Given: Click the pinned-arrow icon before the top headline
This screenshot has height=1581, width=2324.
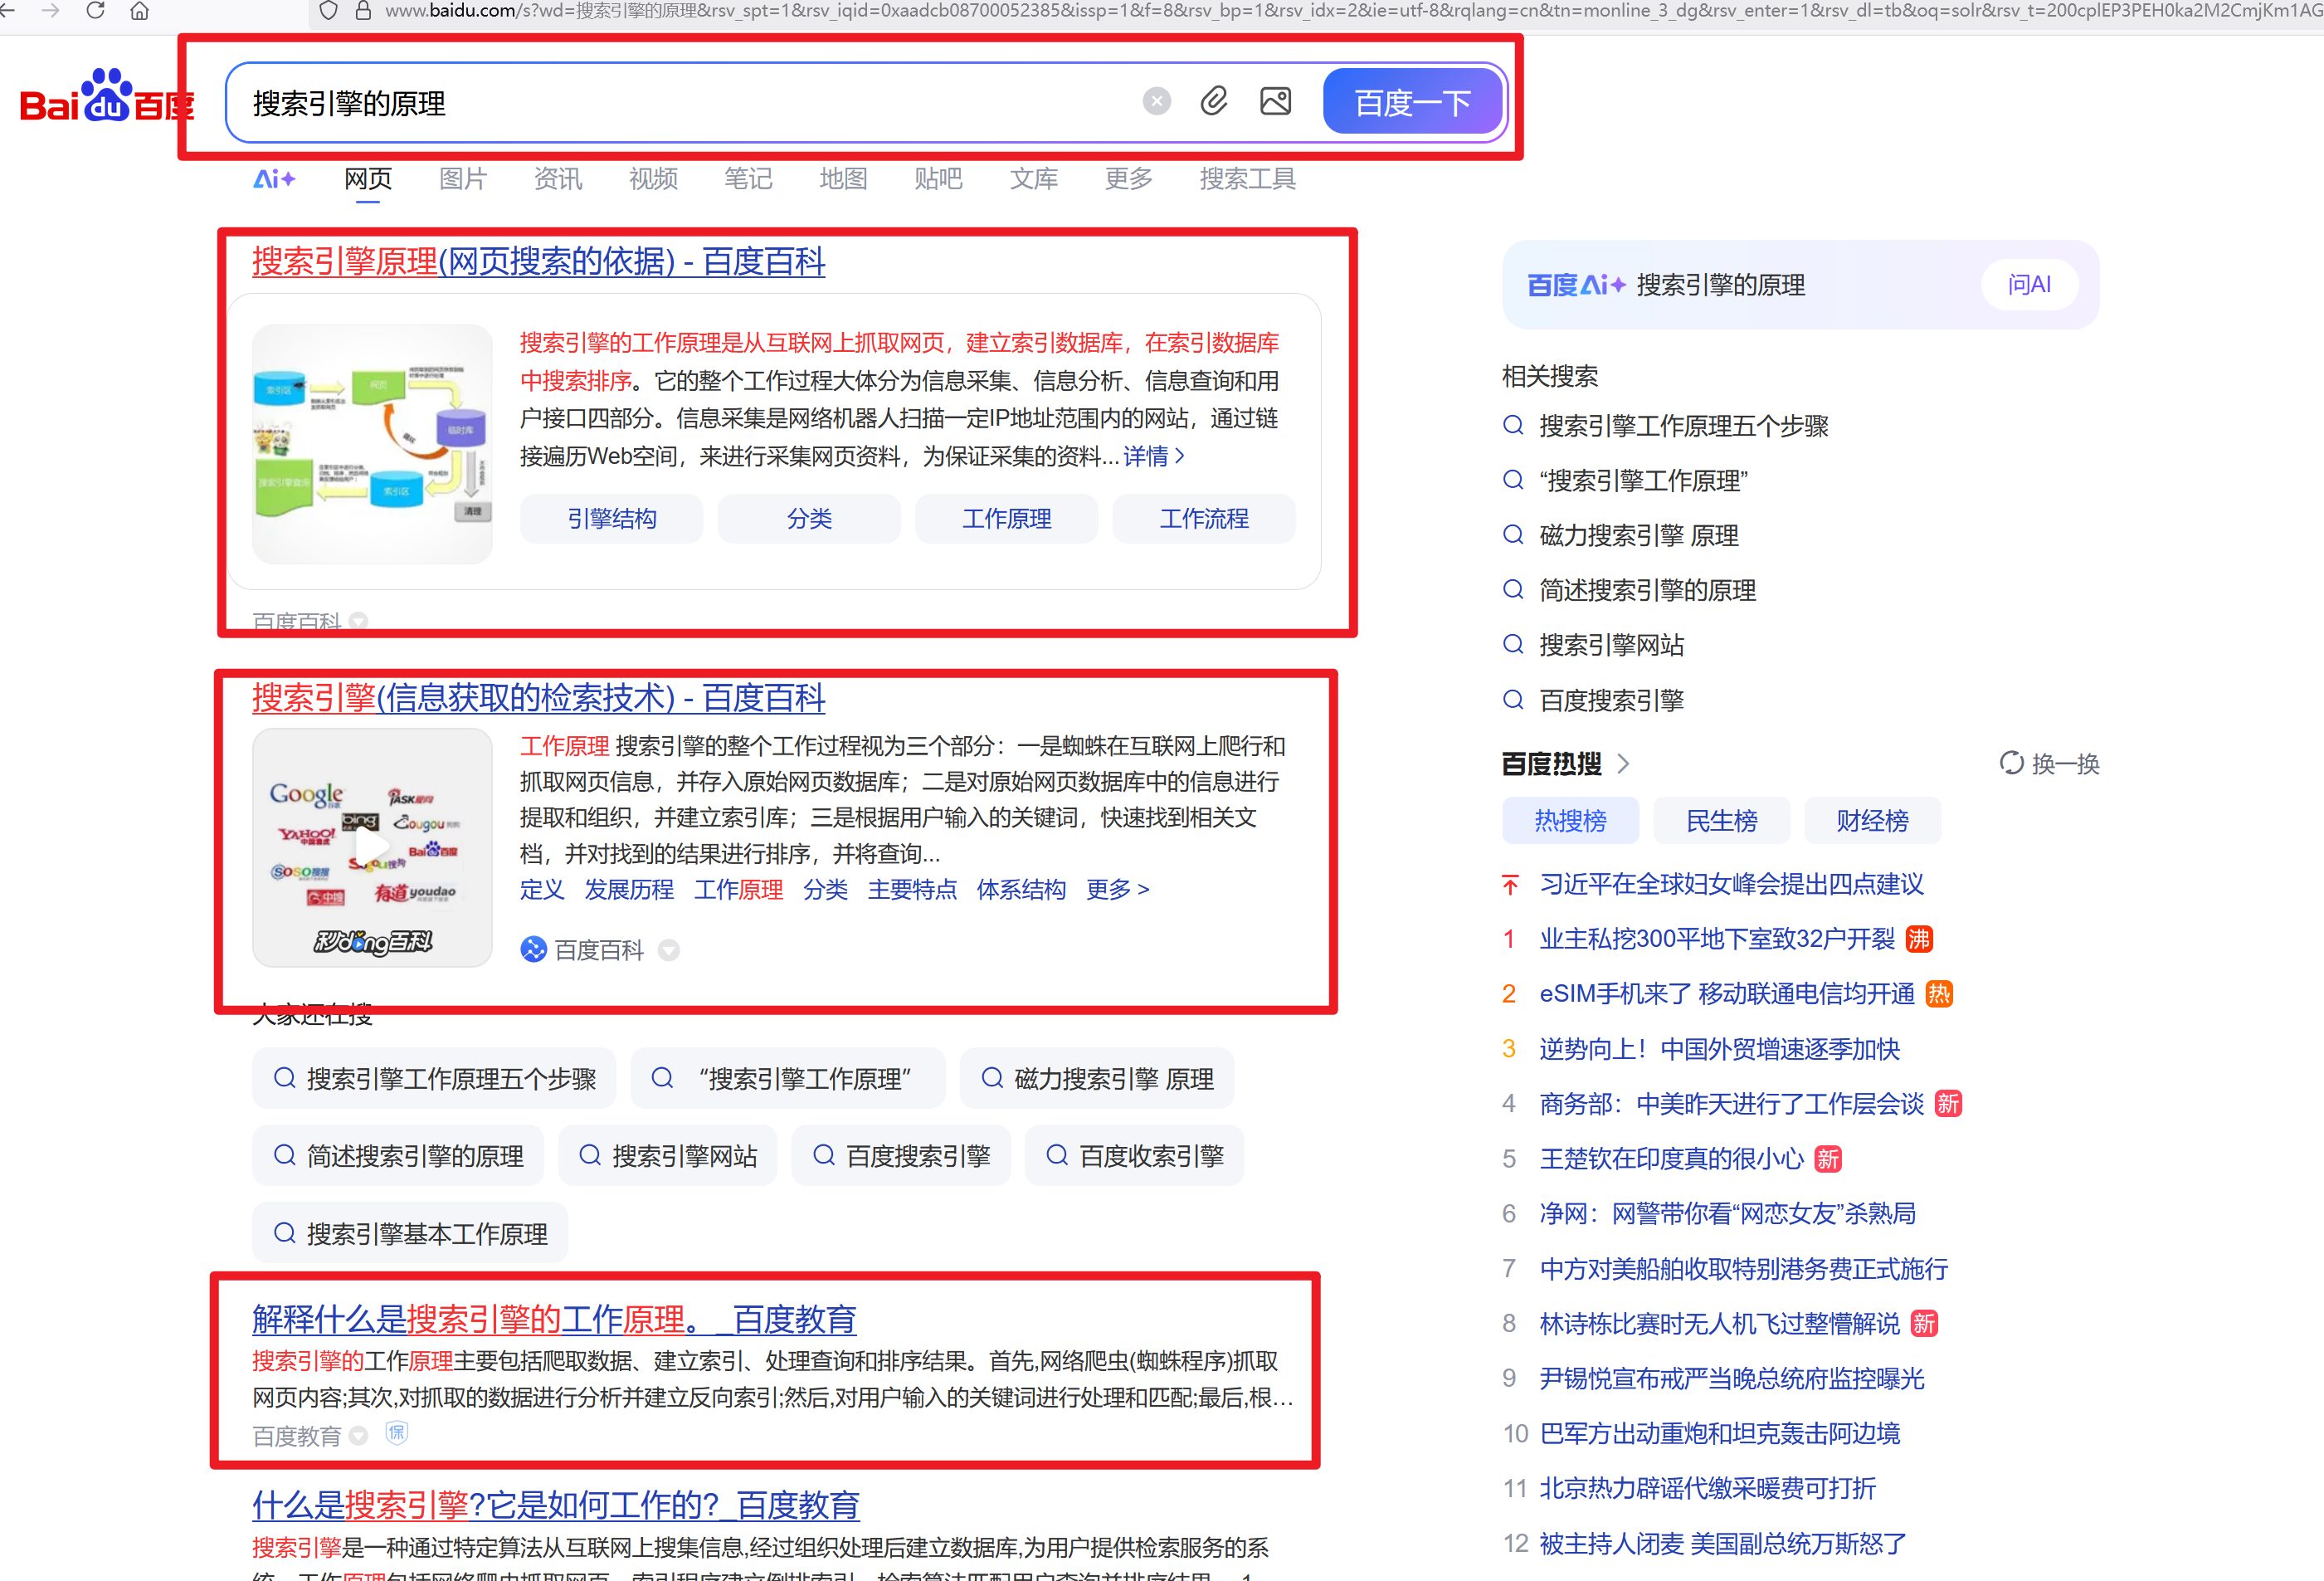Looking at the screenshot, I should [1510, 884].
